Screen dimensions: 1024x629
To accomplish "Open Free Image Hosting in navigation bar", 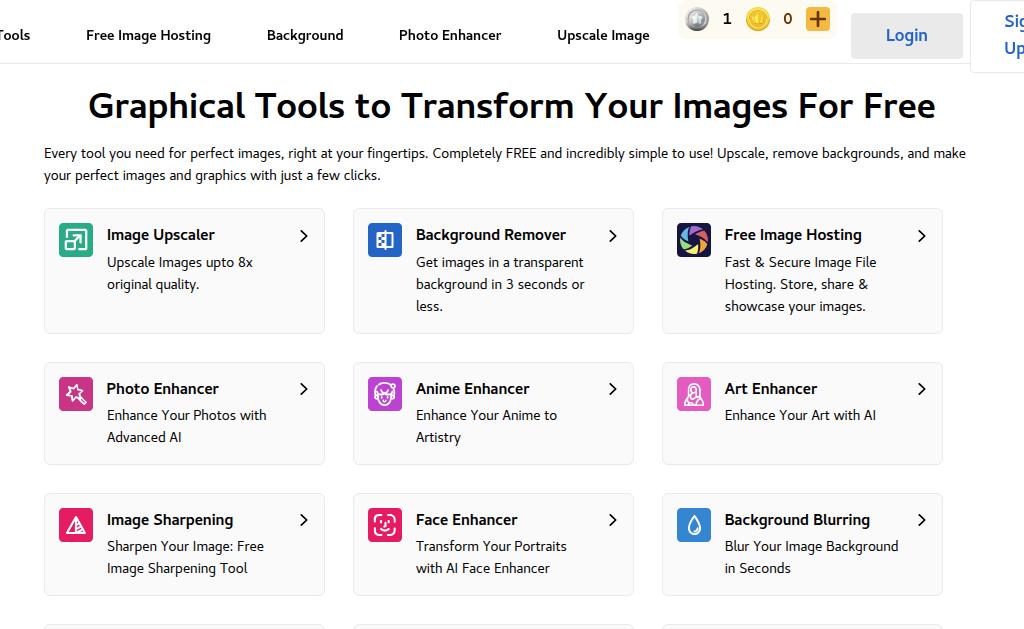I will tap(148, 35).
